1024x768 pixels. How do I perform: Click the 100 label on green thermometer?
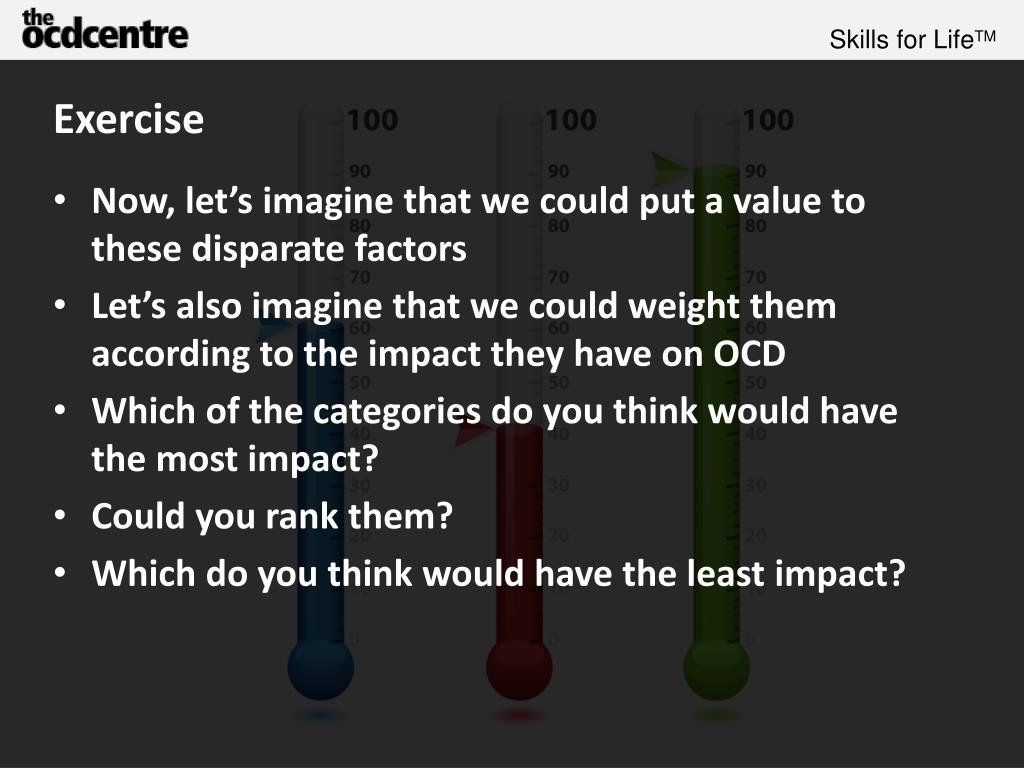[x=768, y=120]
